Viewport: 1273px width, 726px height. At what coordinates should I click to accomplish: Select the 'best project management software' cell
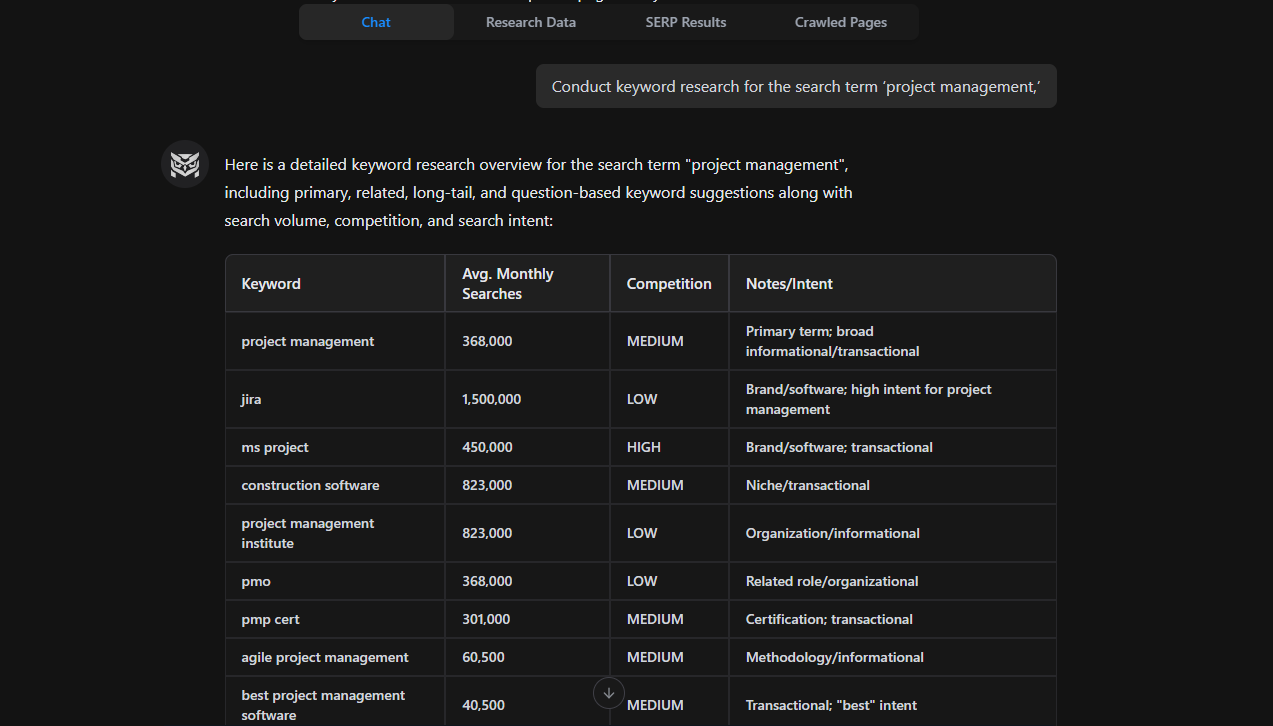323,705
